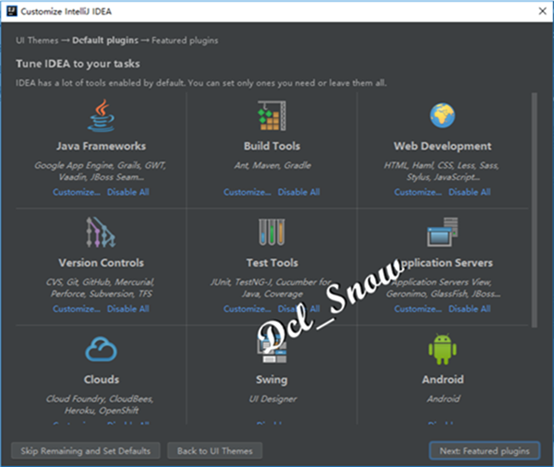
Task: Click the Version Controls branches icon
Action: (101, 232)
